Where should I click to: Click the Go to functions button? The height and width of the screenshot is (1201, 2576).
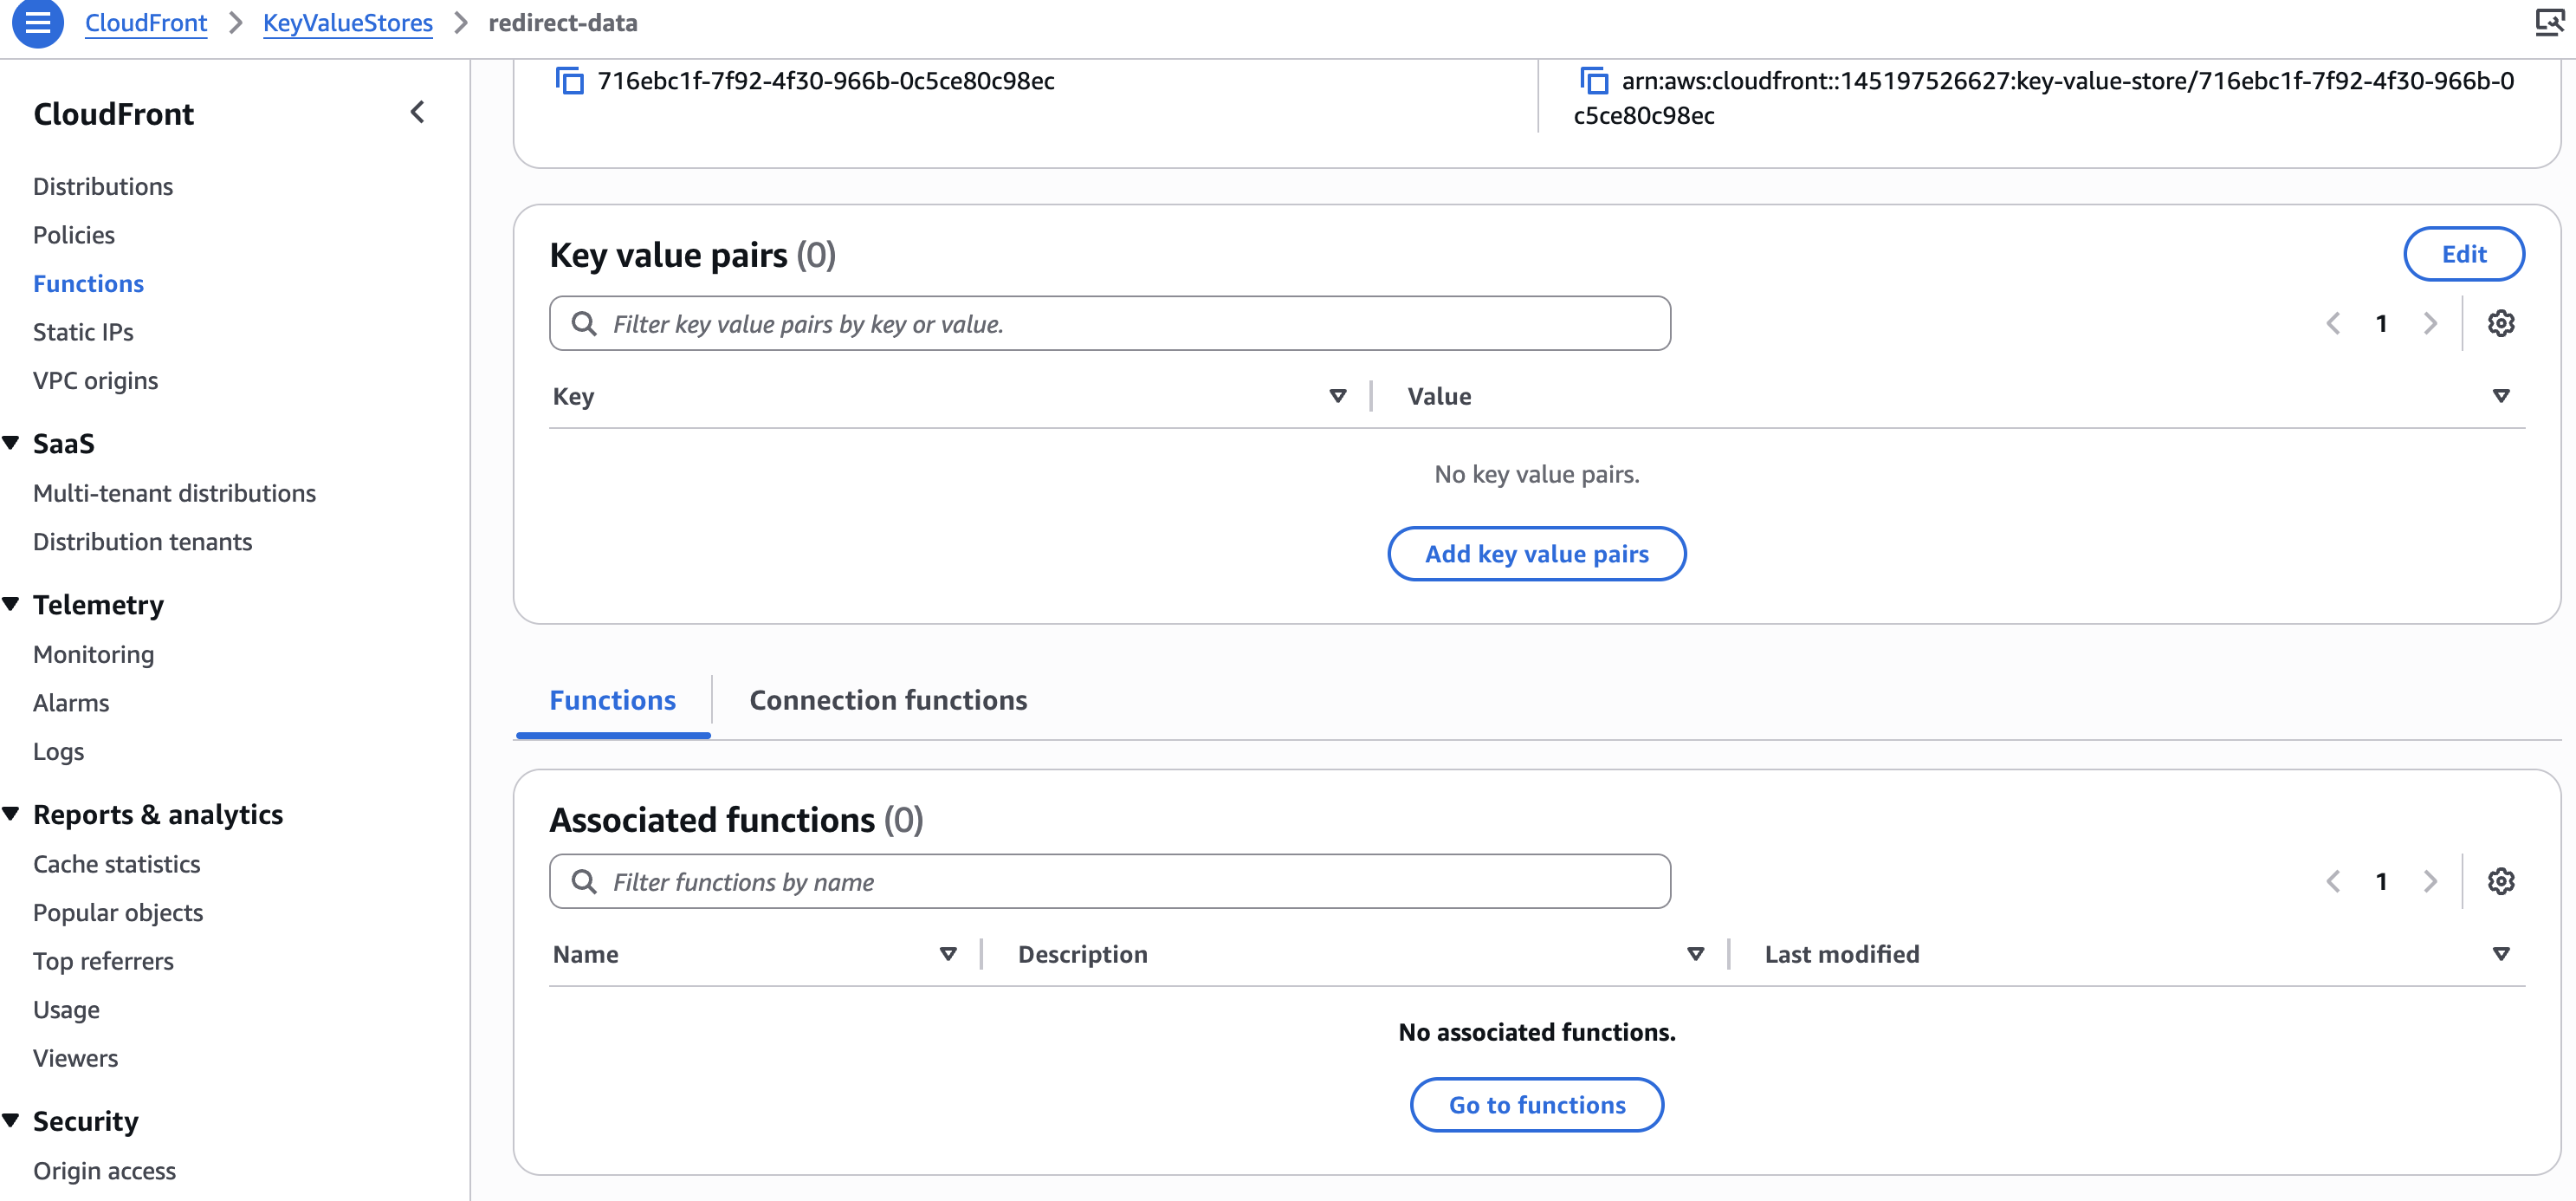[x=1536, y=1105]
